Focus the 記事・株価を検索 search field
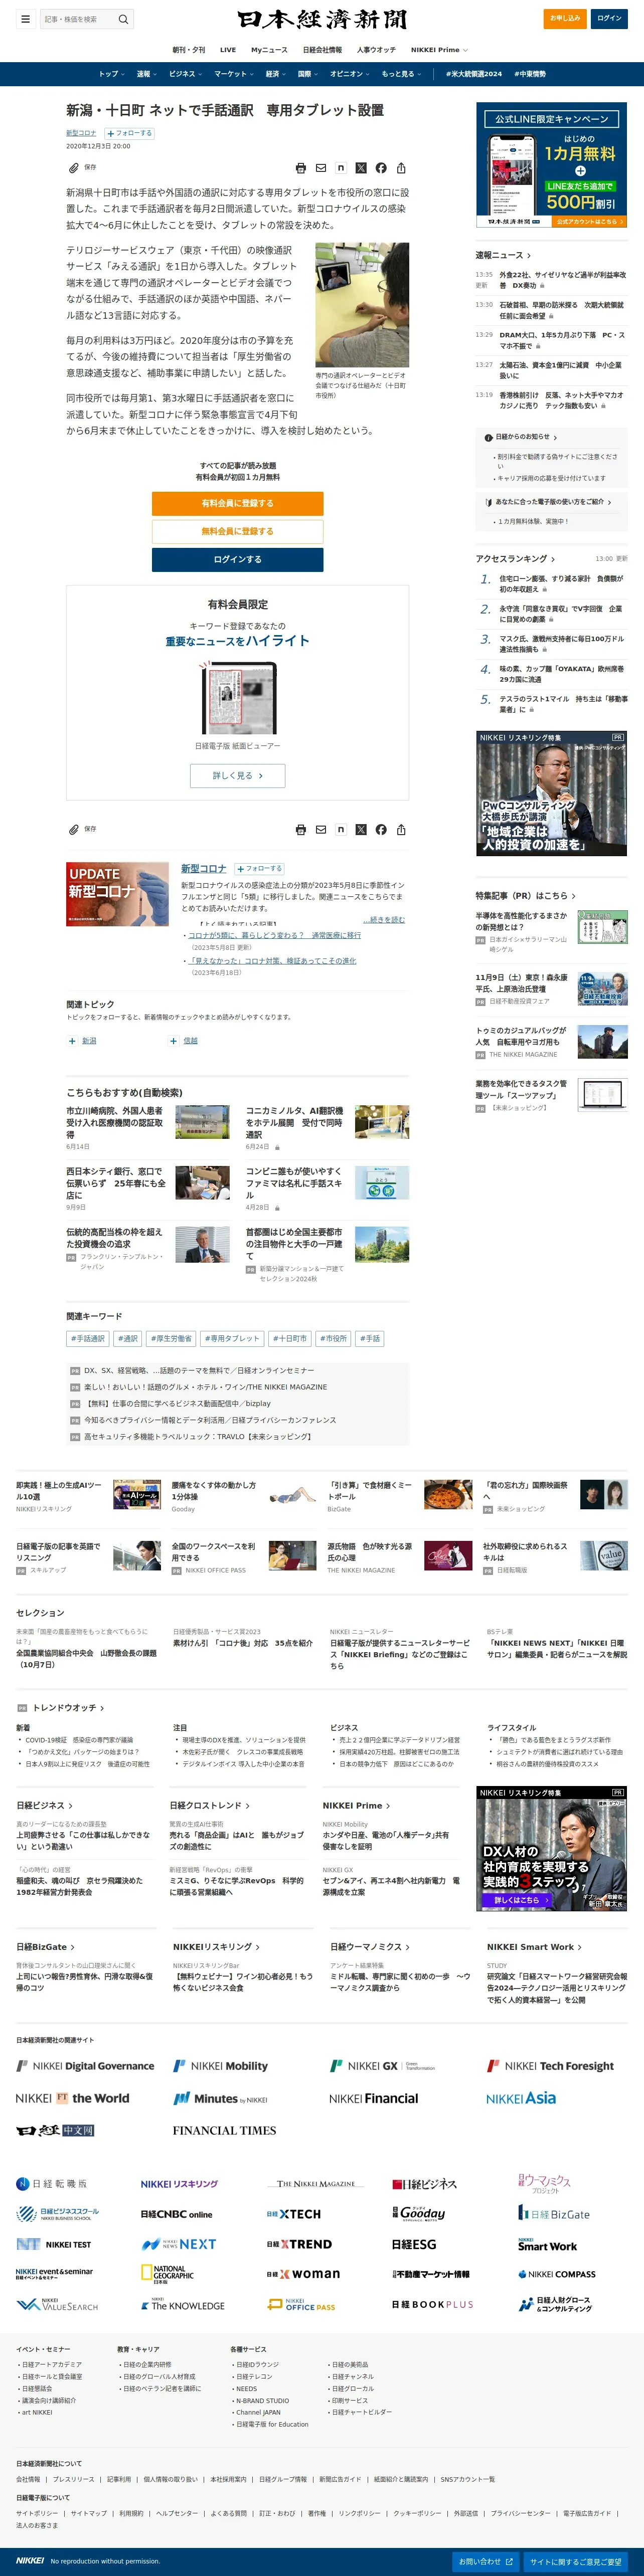 78,18
